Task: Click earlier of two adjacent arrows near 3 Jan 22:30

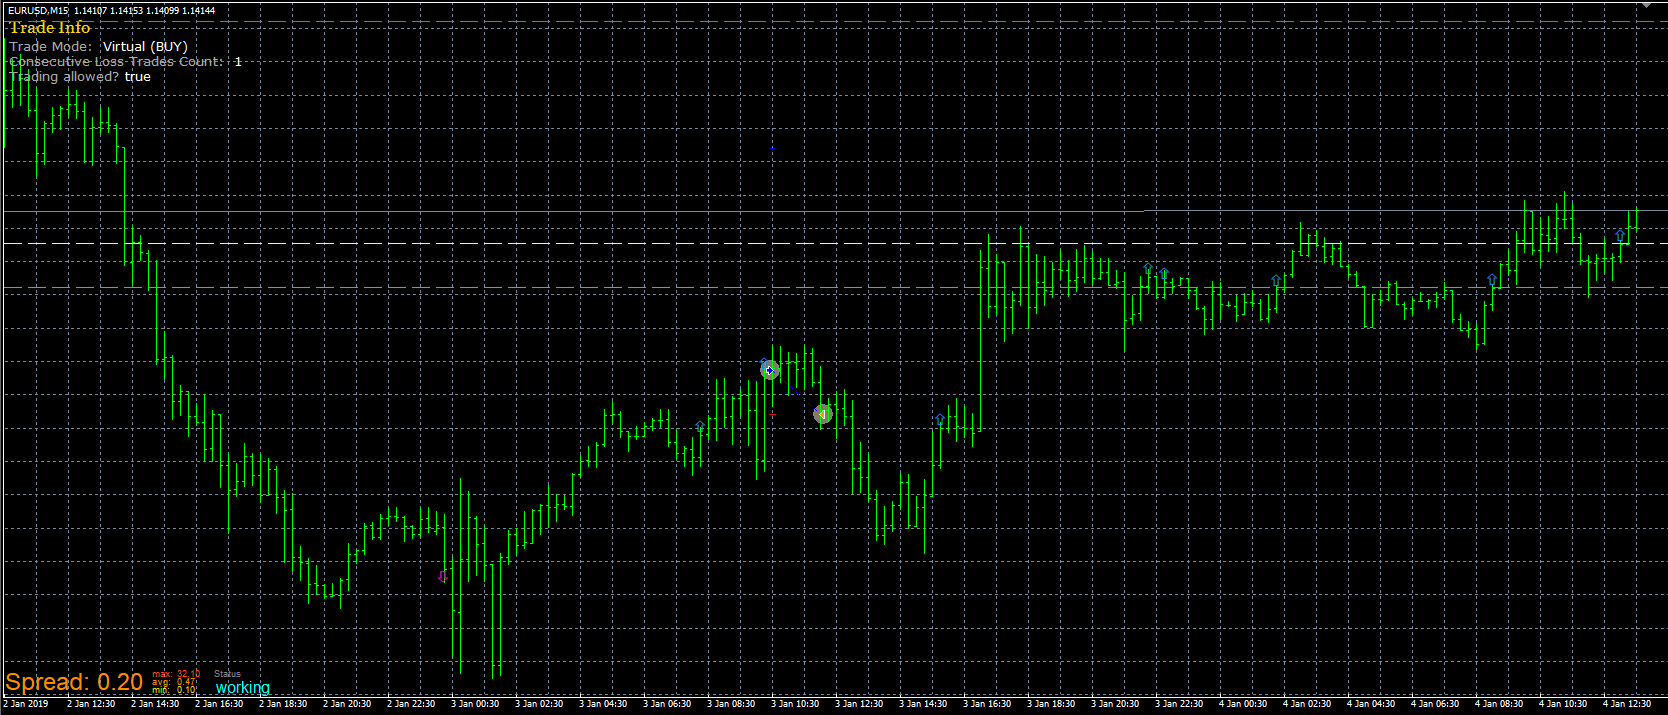Action: [x=1148, y=269]
